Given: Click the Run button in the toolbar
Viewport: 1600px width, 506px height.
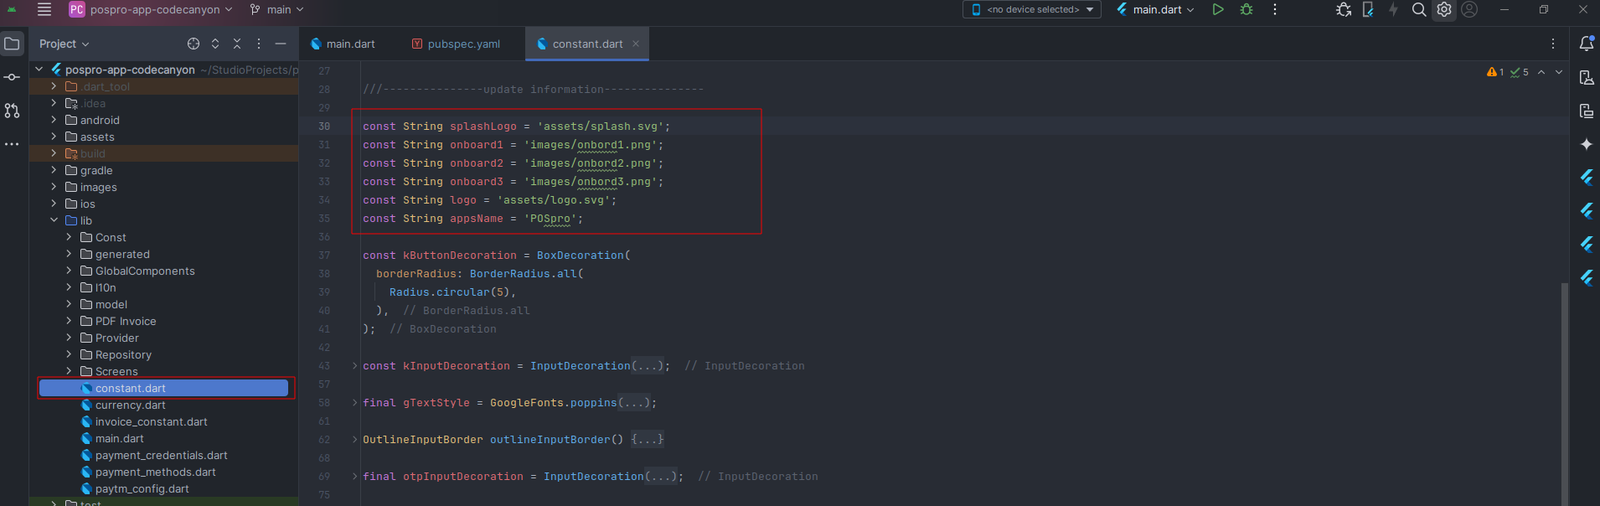Looking at the screenshot, I should coord(1217,10).
